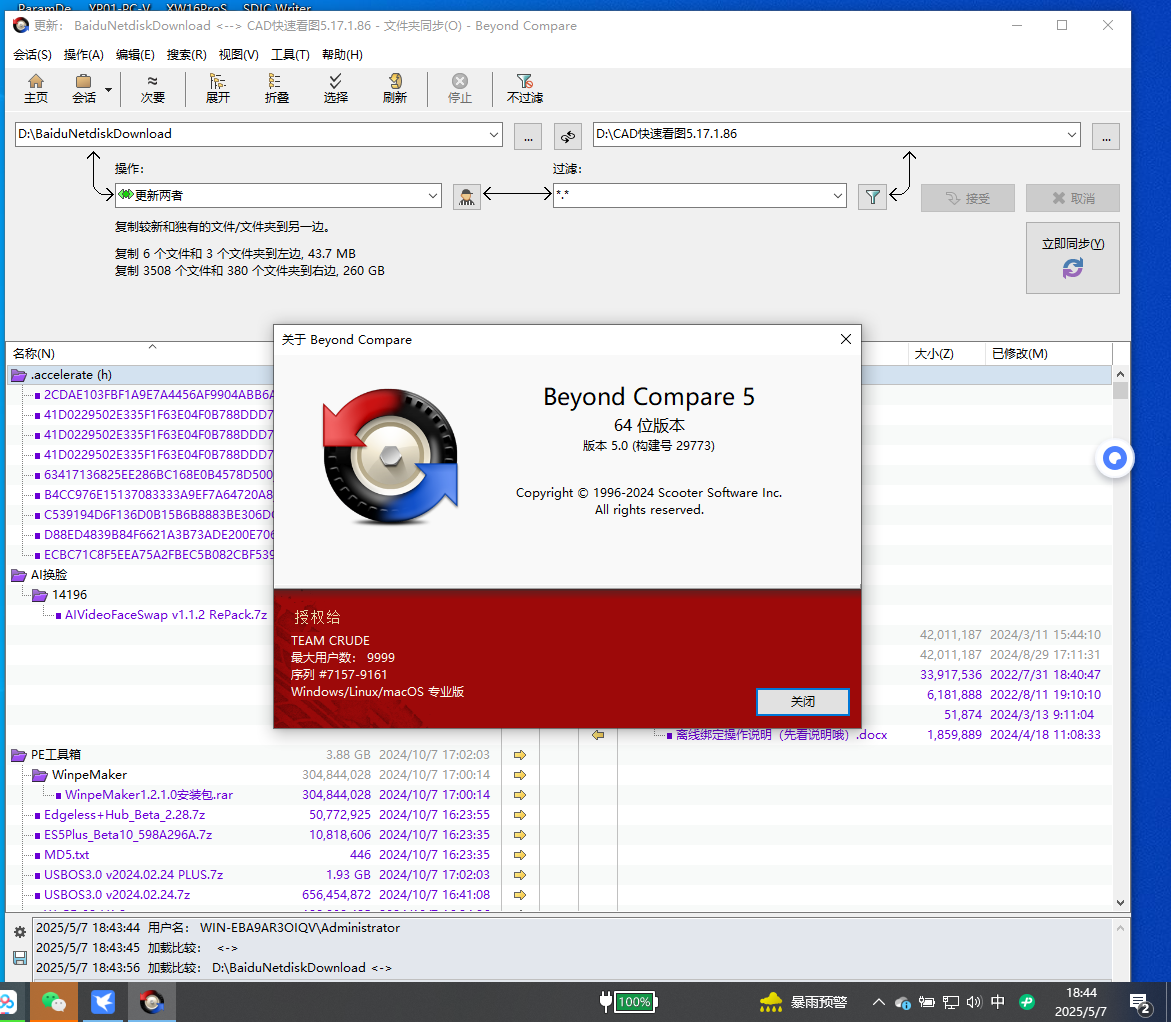Collapse the WinpeMaker folder
Image resolution: width=1171 pixels, height=1022 pixels.
point(40,775)
